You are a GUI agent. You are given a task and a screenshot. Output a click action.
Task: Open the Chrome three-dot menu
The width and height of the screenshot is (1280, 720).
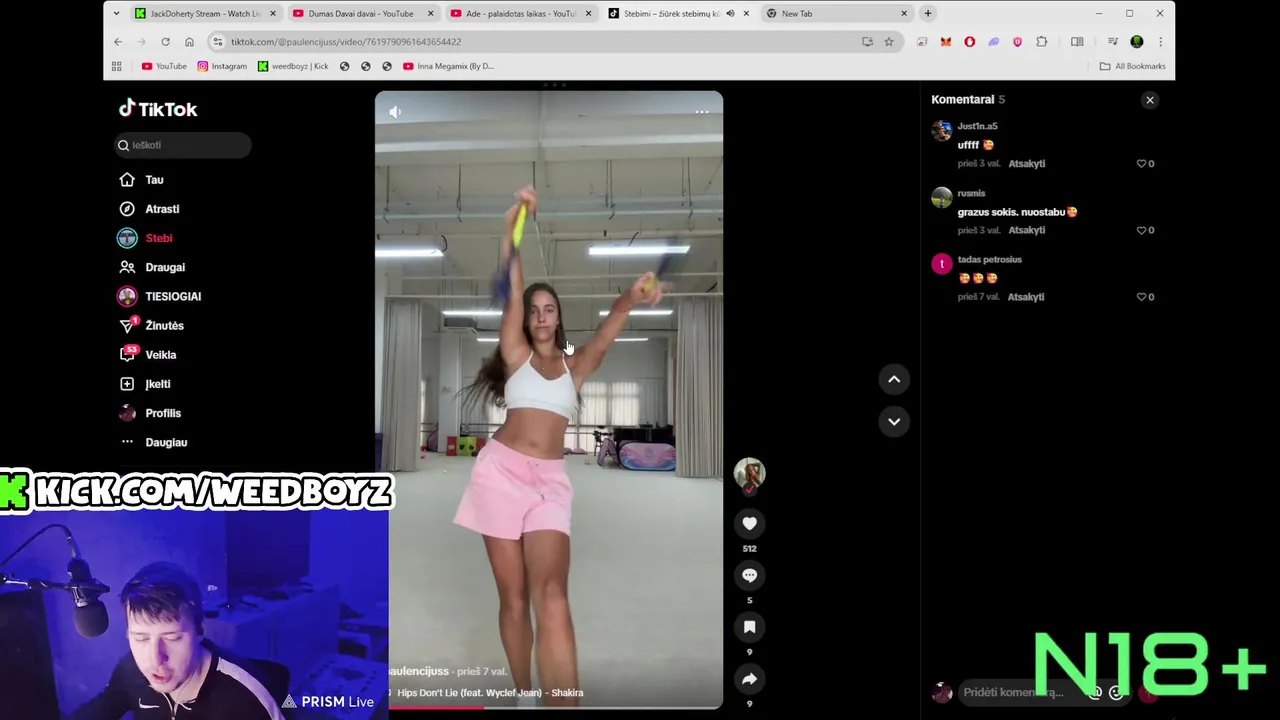(x=1160, y=42)
